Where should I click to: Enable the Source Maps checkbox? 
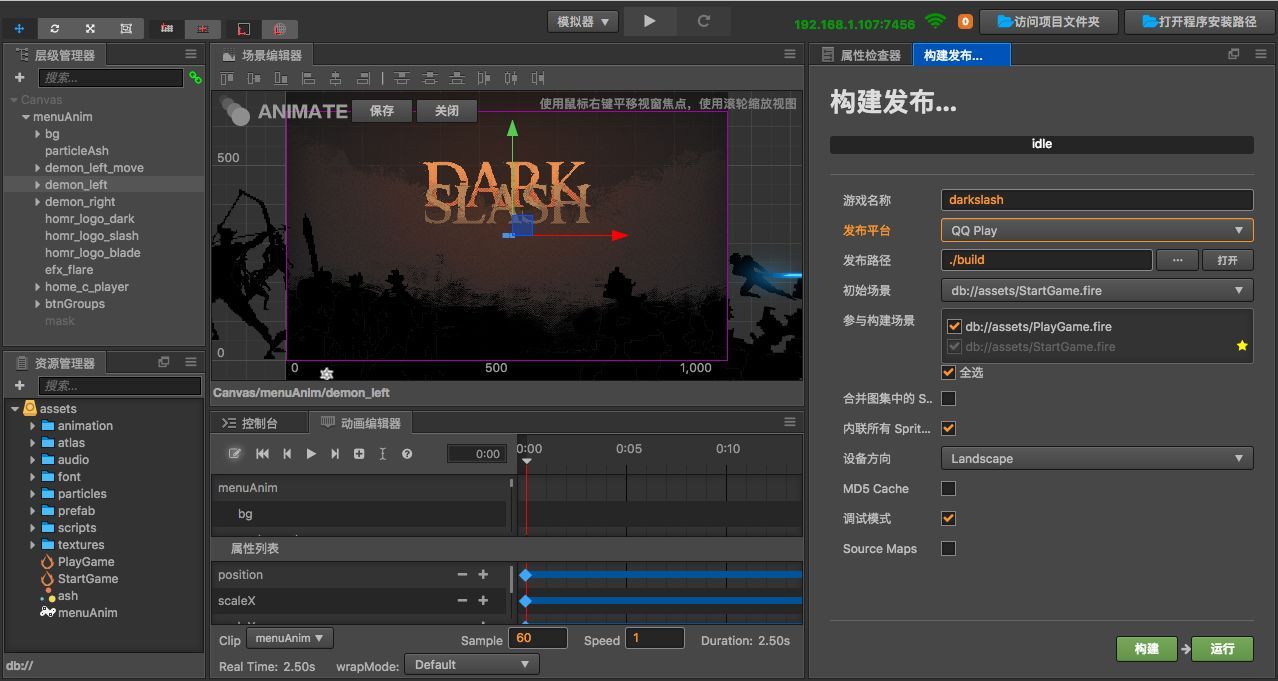coord(948,548)
